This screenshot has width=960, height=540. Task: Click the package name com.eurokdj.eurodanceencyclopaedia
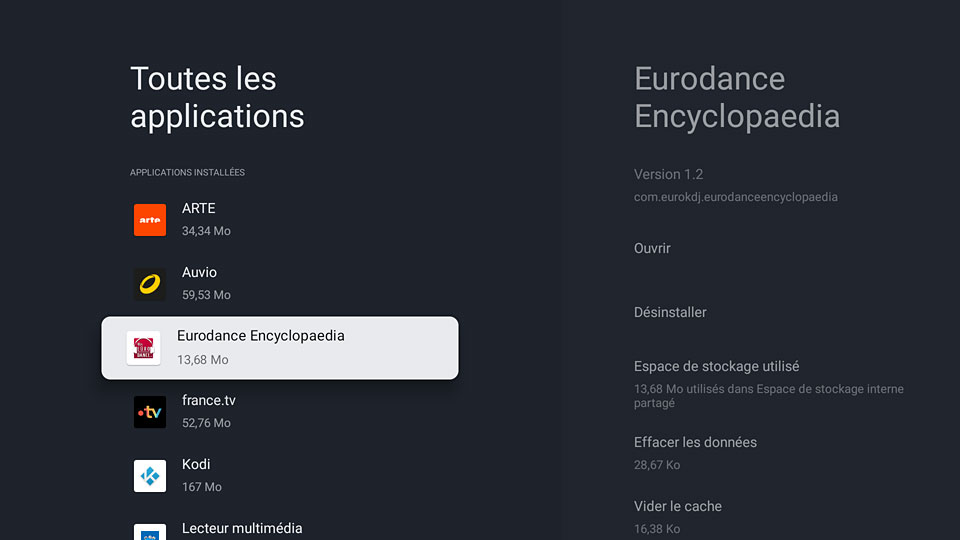click(735, 197)
